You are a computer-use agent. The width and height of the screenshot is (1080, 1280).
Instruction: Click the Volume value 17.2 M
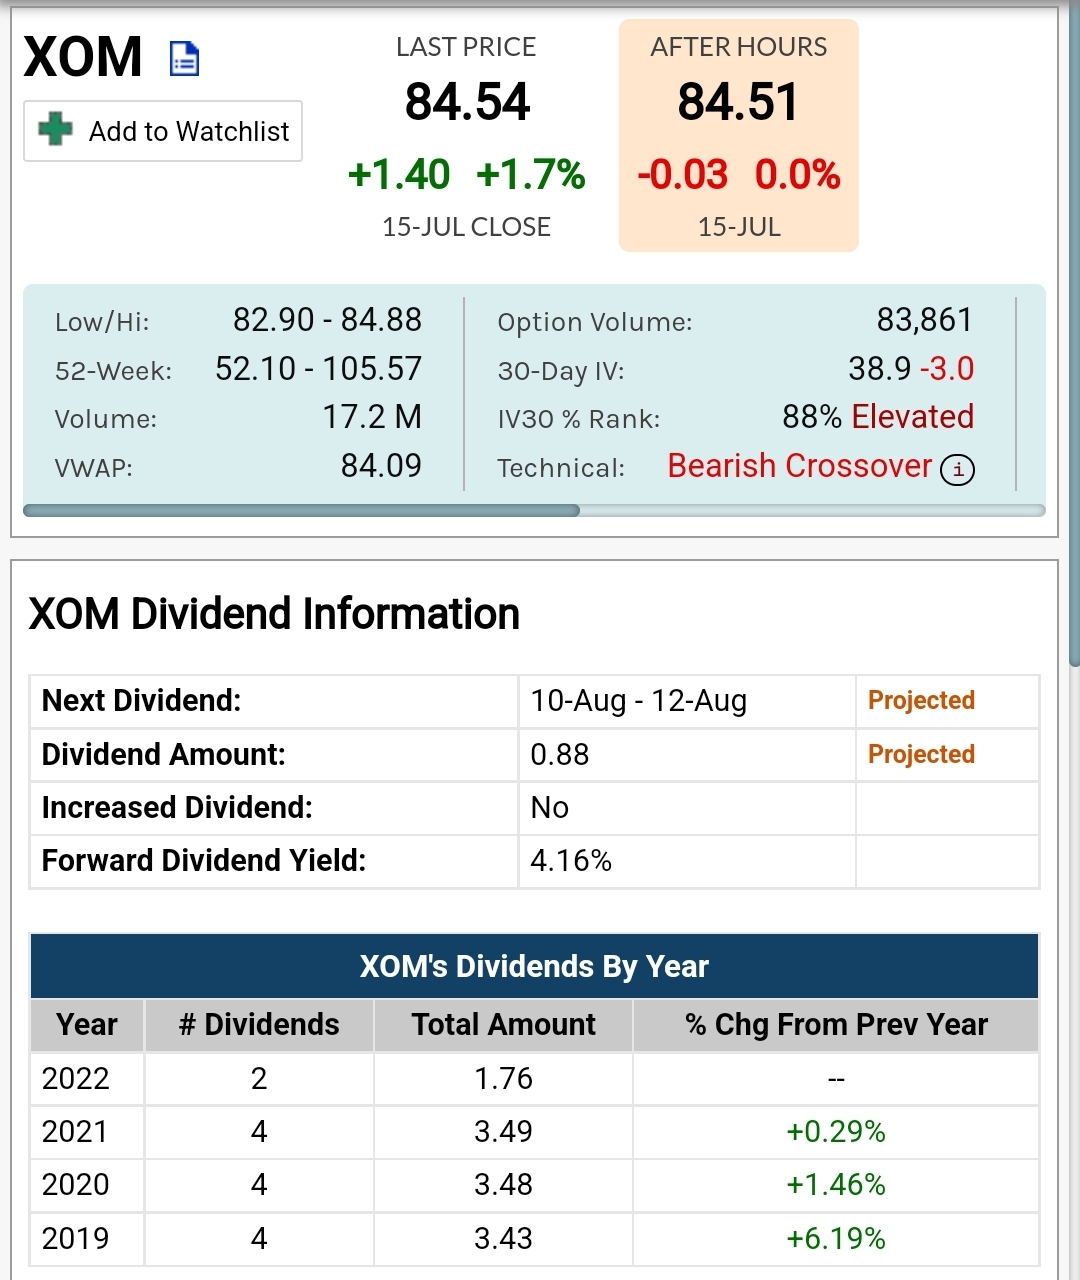tap(372, 417)
